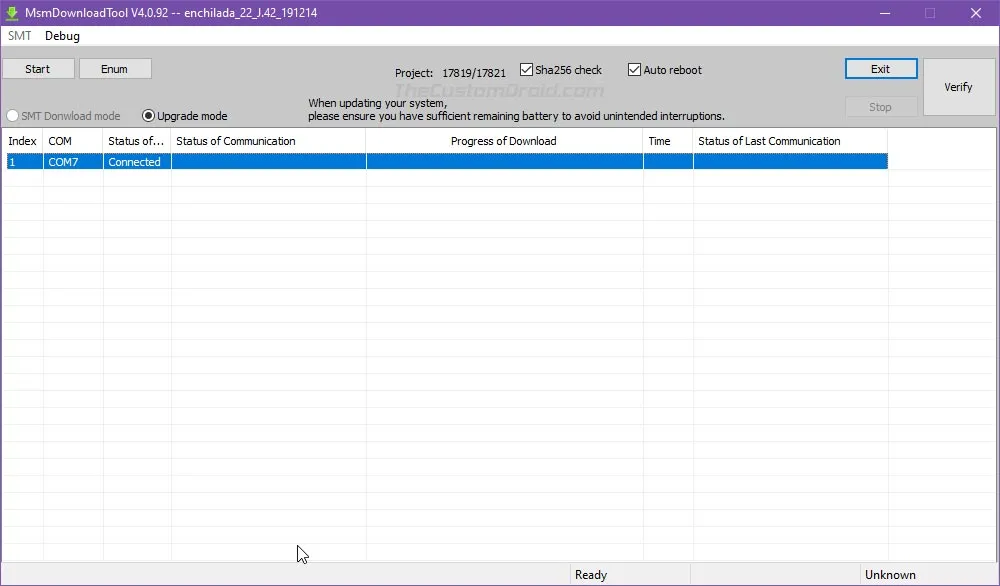Click the MsmDownloadTool app icon in title bar

14,13
